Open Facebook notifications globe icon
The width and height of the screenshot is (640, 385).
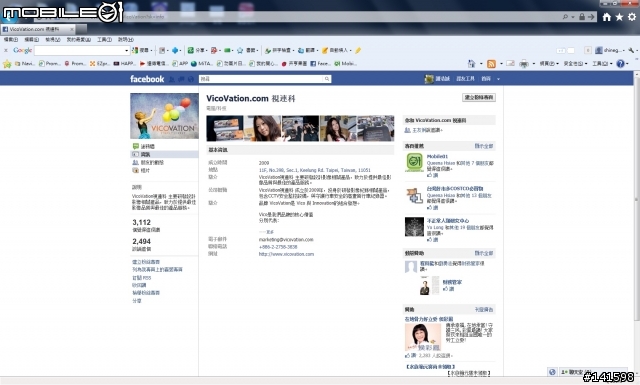pyautogui.click(x=191, y=79)
